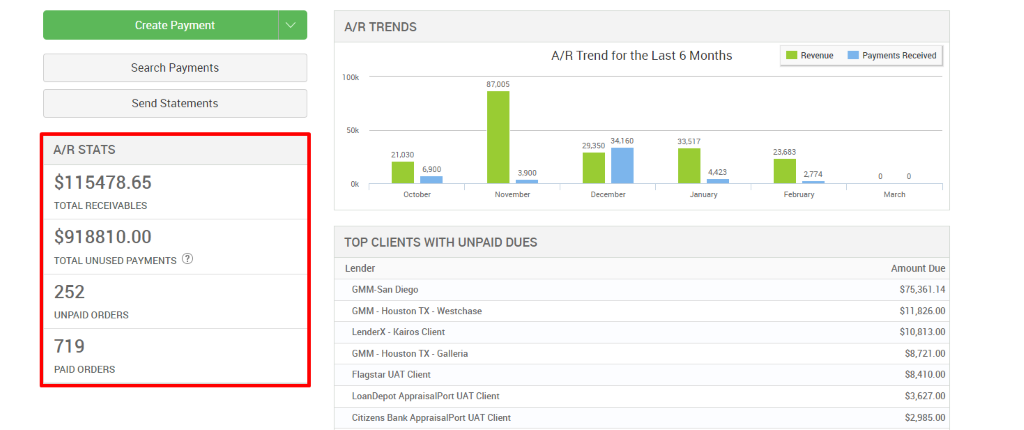1024x430 pixels.
Task: Select Flagstar UAT Client row
Action: [641, 375]
